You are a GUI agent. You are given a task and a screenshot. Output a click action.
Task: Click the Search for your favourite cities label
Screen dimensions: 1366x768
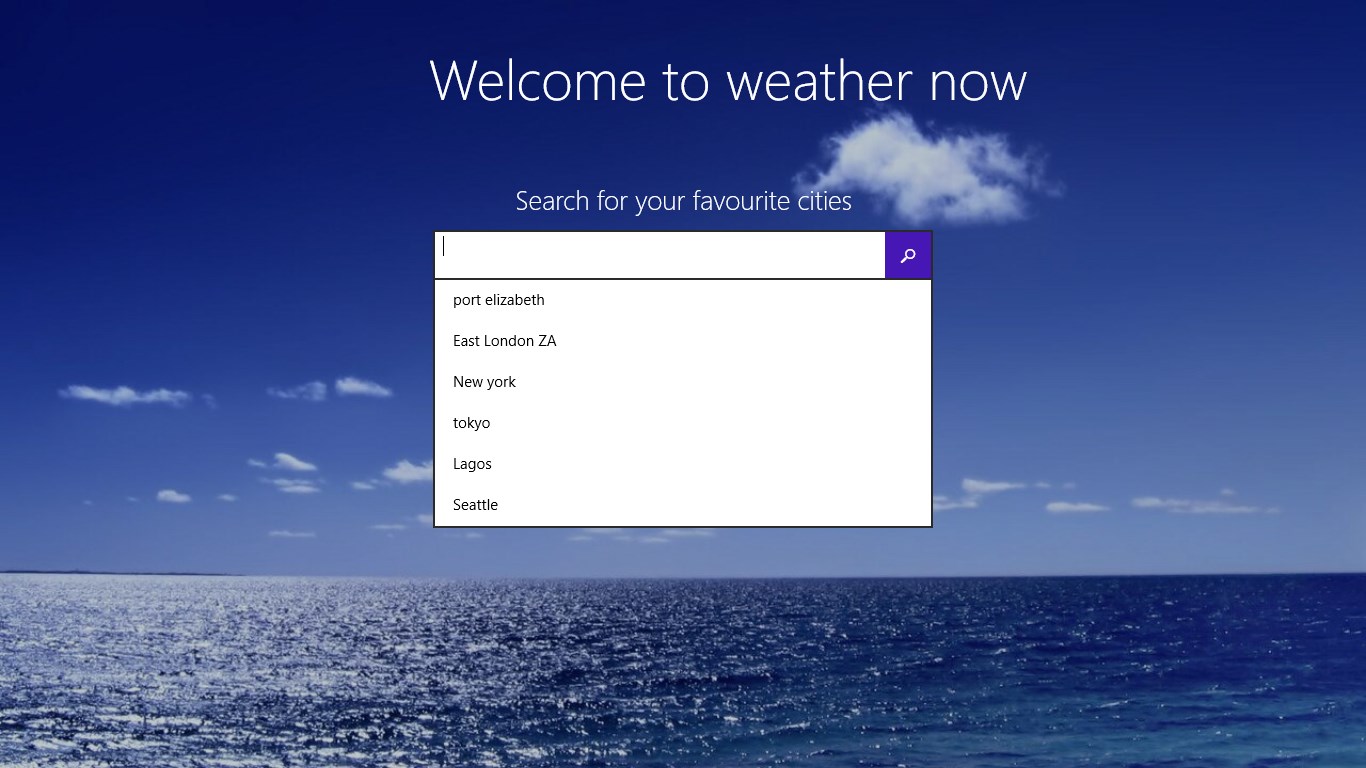coord(683,201)
